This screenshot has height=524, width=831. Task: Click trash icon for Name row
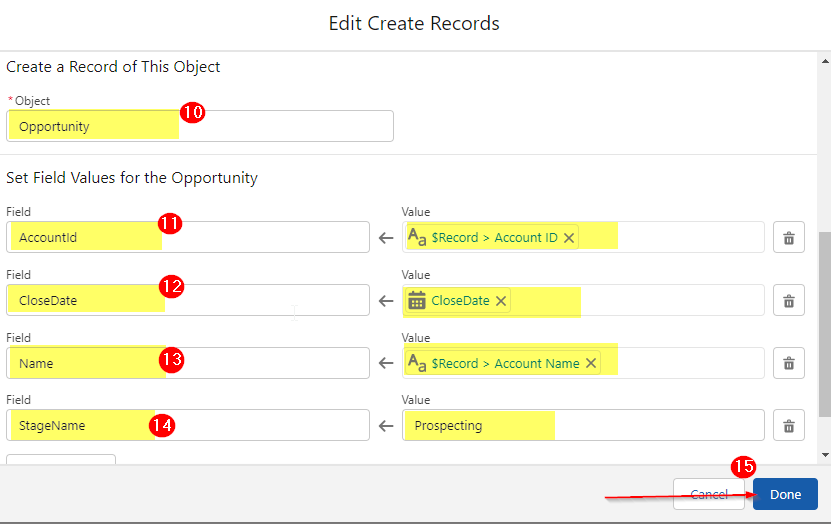(788, 364)
